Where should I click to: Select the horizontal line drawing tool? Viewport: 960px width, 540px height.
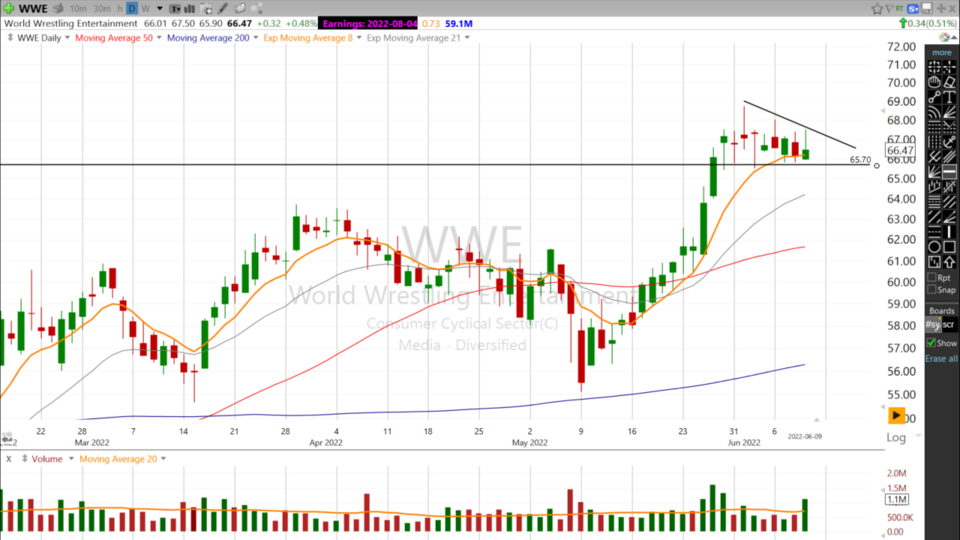coord(950,171)
